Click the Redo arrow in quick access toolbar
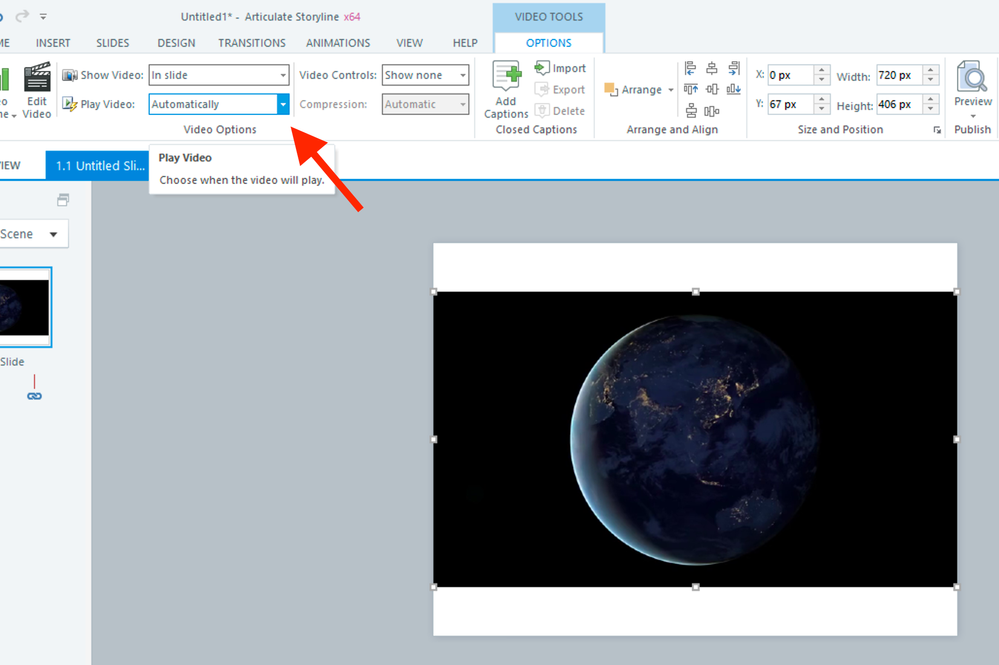 click(x=22, y=16)
